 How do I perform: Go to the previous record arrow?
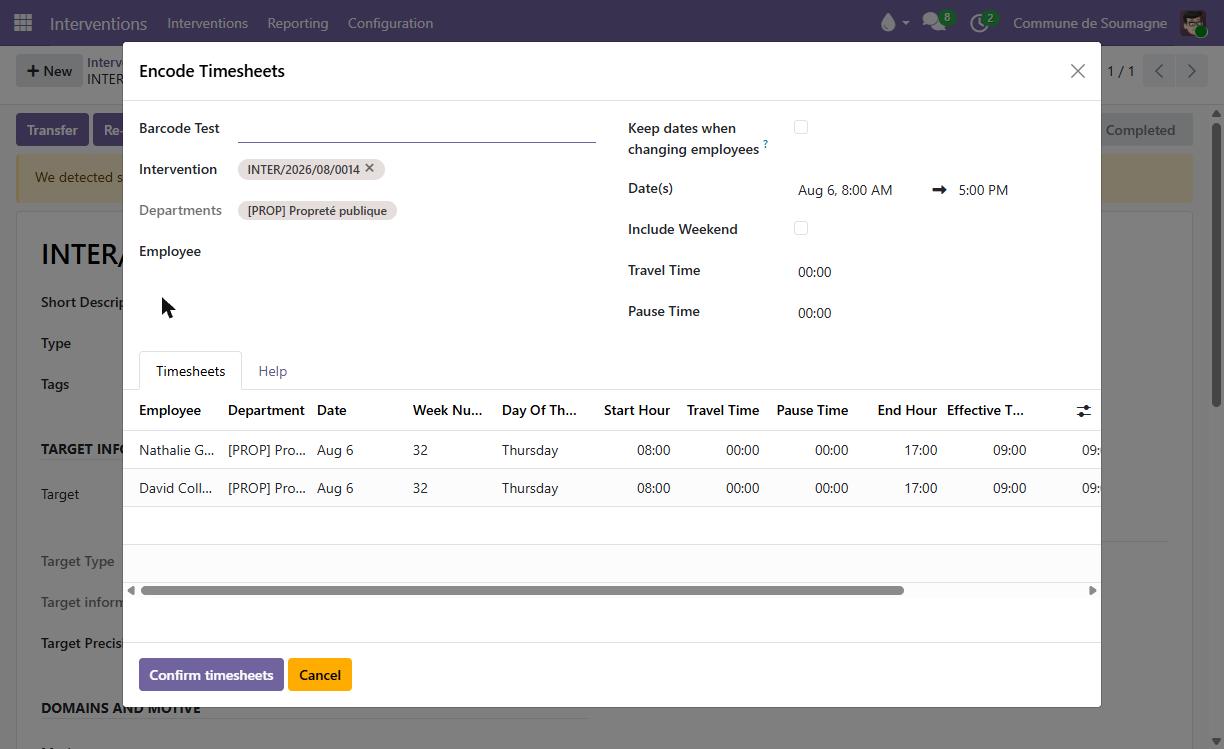coord(1159,71)
